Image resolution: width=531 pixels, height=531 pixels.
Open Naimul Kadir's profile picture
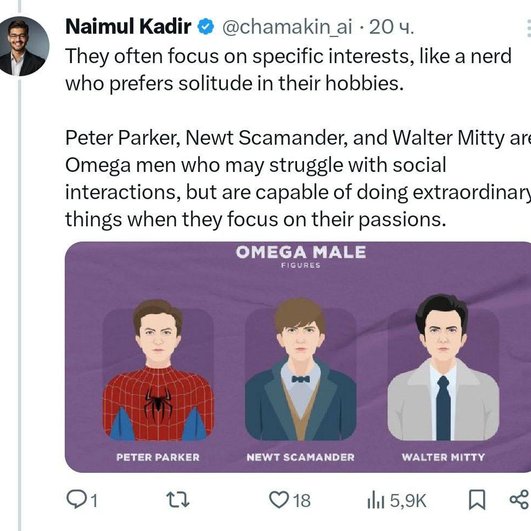click(x=22, y=46)
